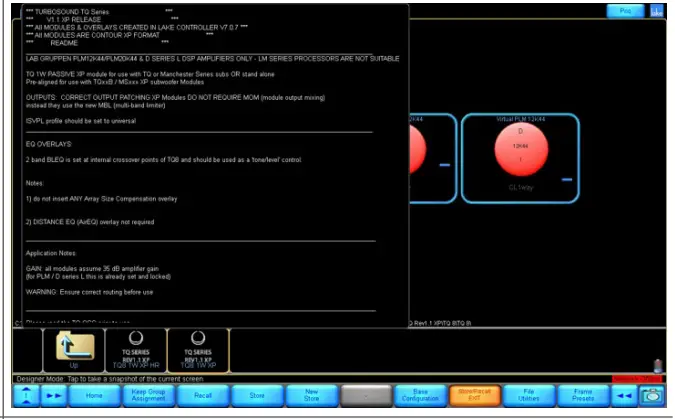Tap the camera snapshot icon

pyautogui.click(x=652, y=396)
